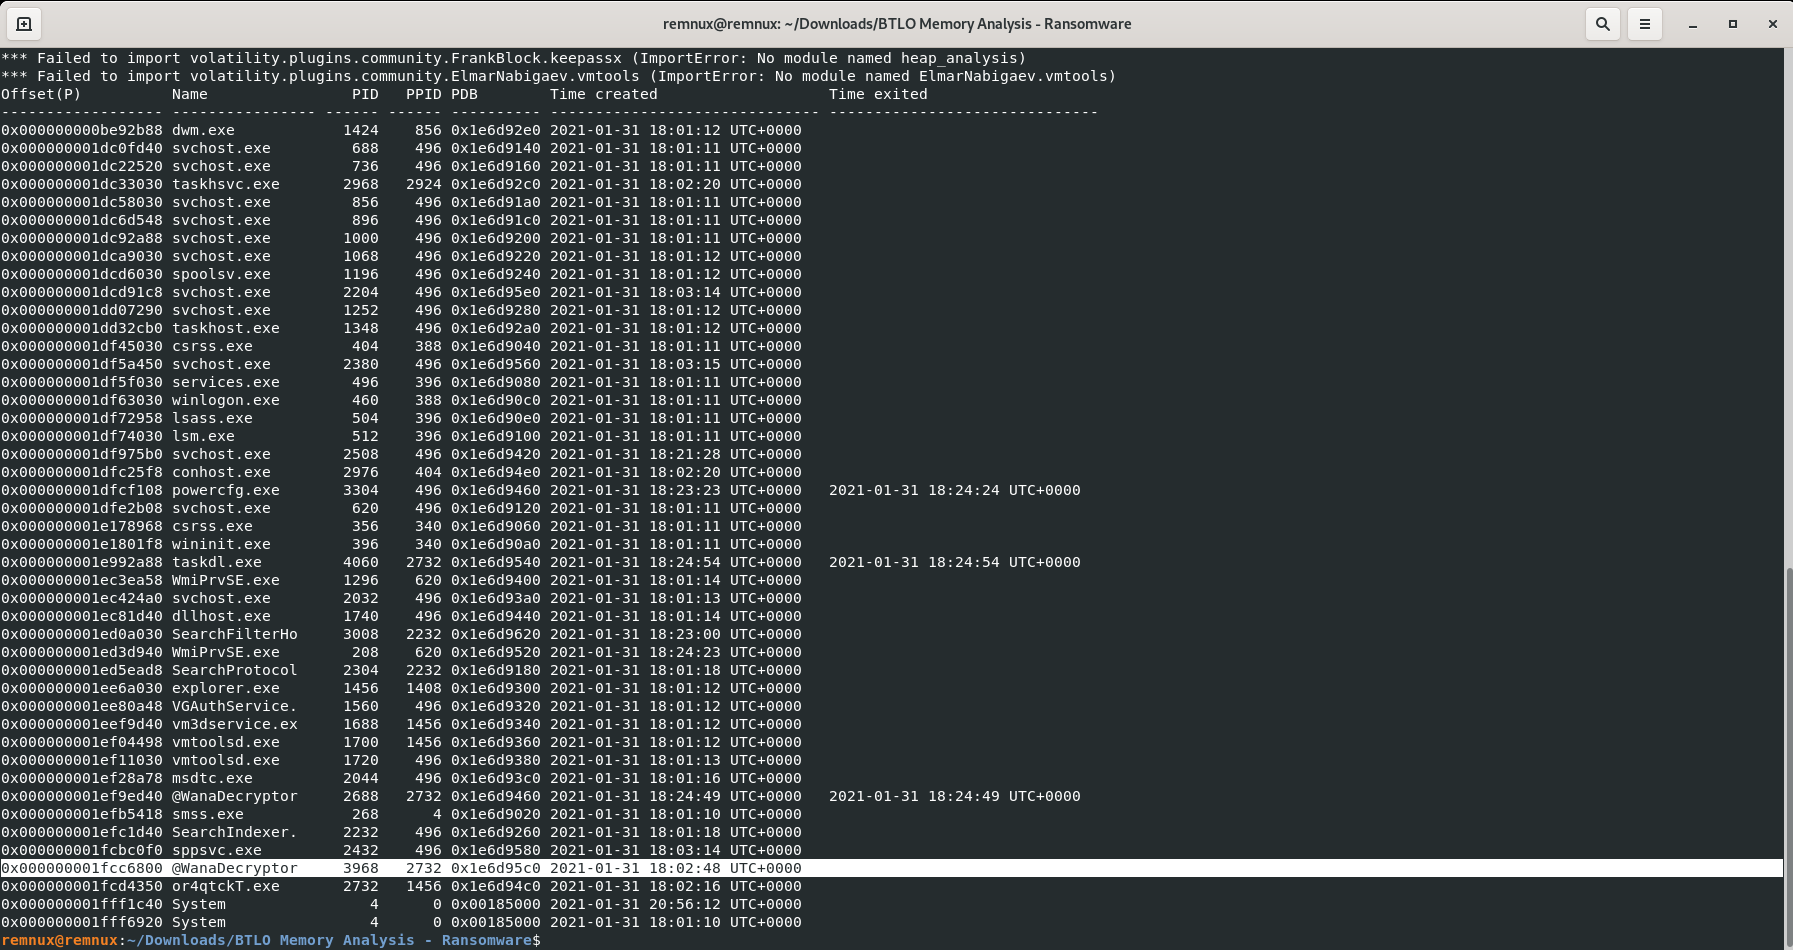Click the VGAuthService. process name
Image resolution: width=1793 pixels, height=950 pixels.
[235, 706]
